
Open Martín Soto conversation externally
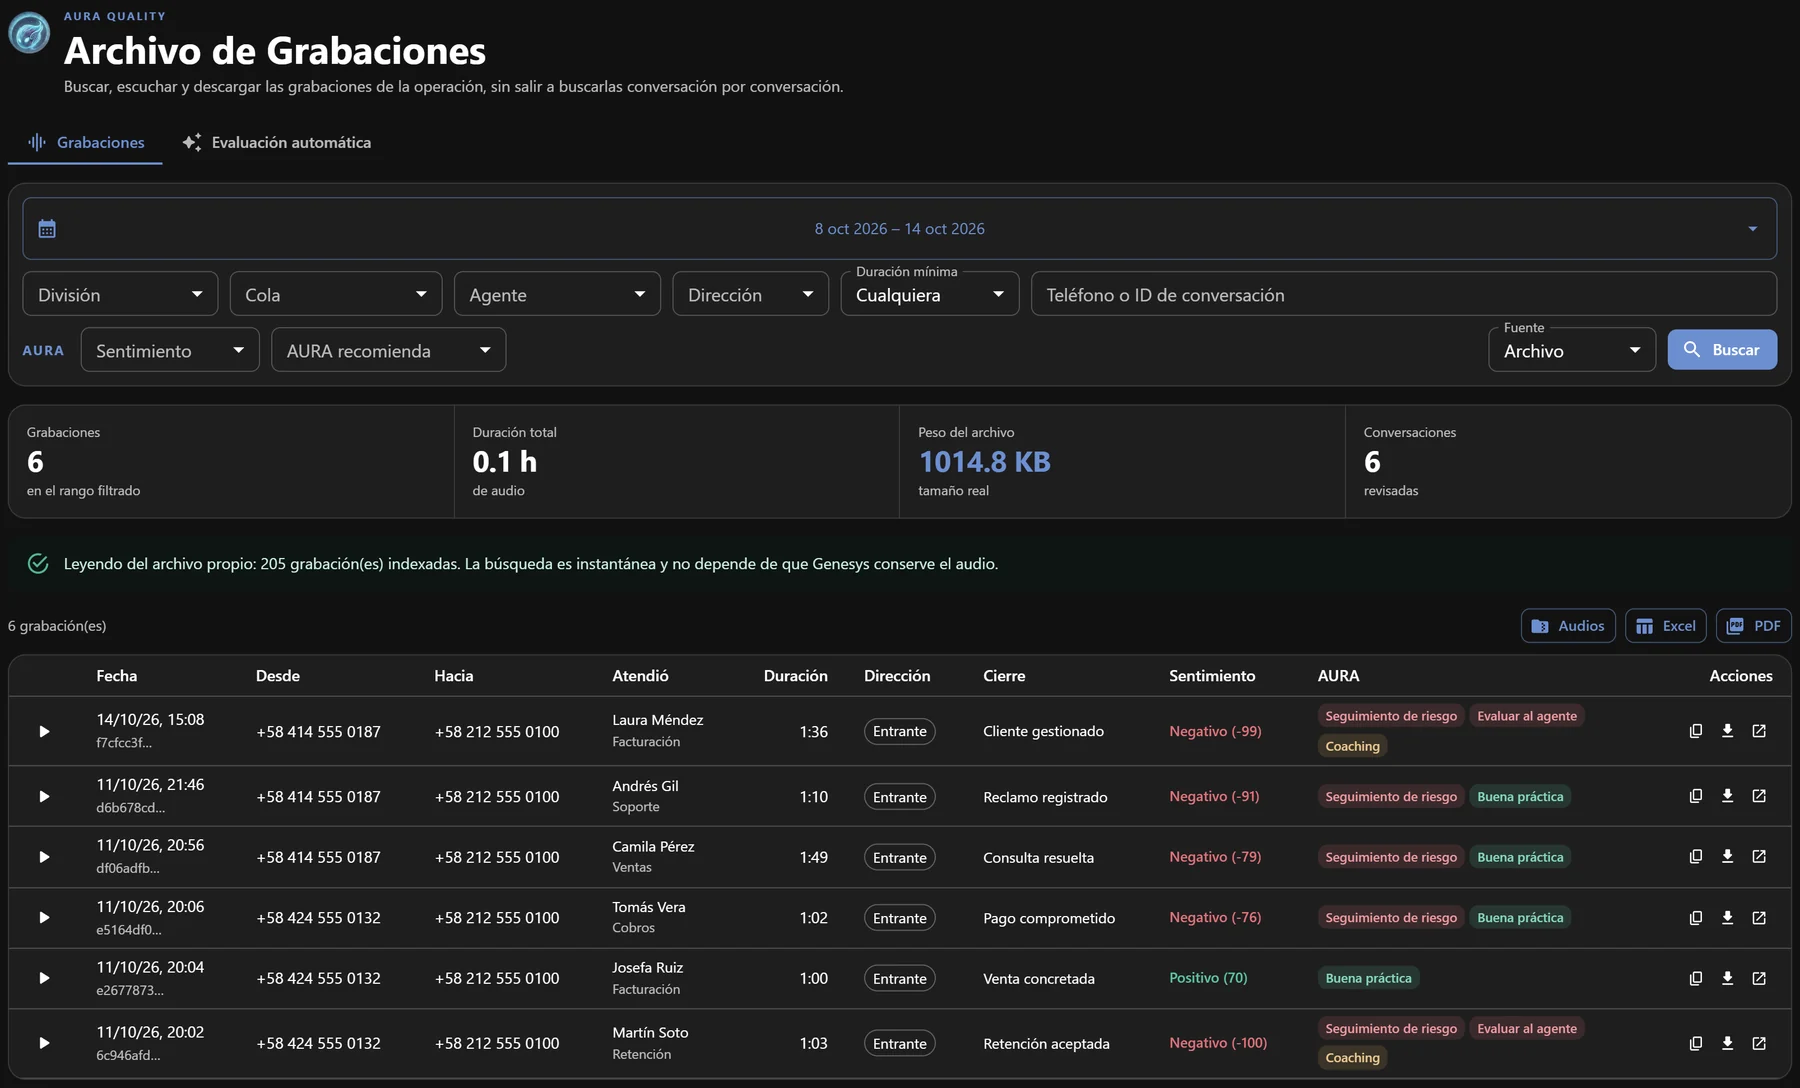coord(1759,1043)
